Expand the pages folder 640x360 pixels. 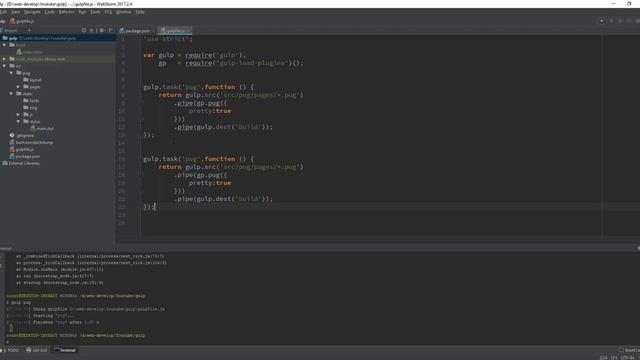tap(18, 87)
